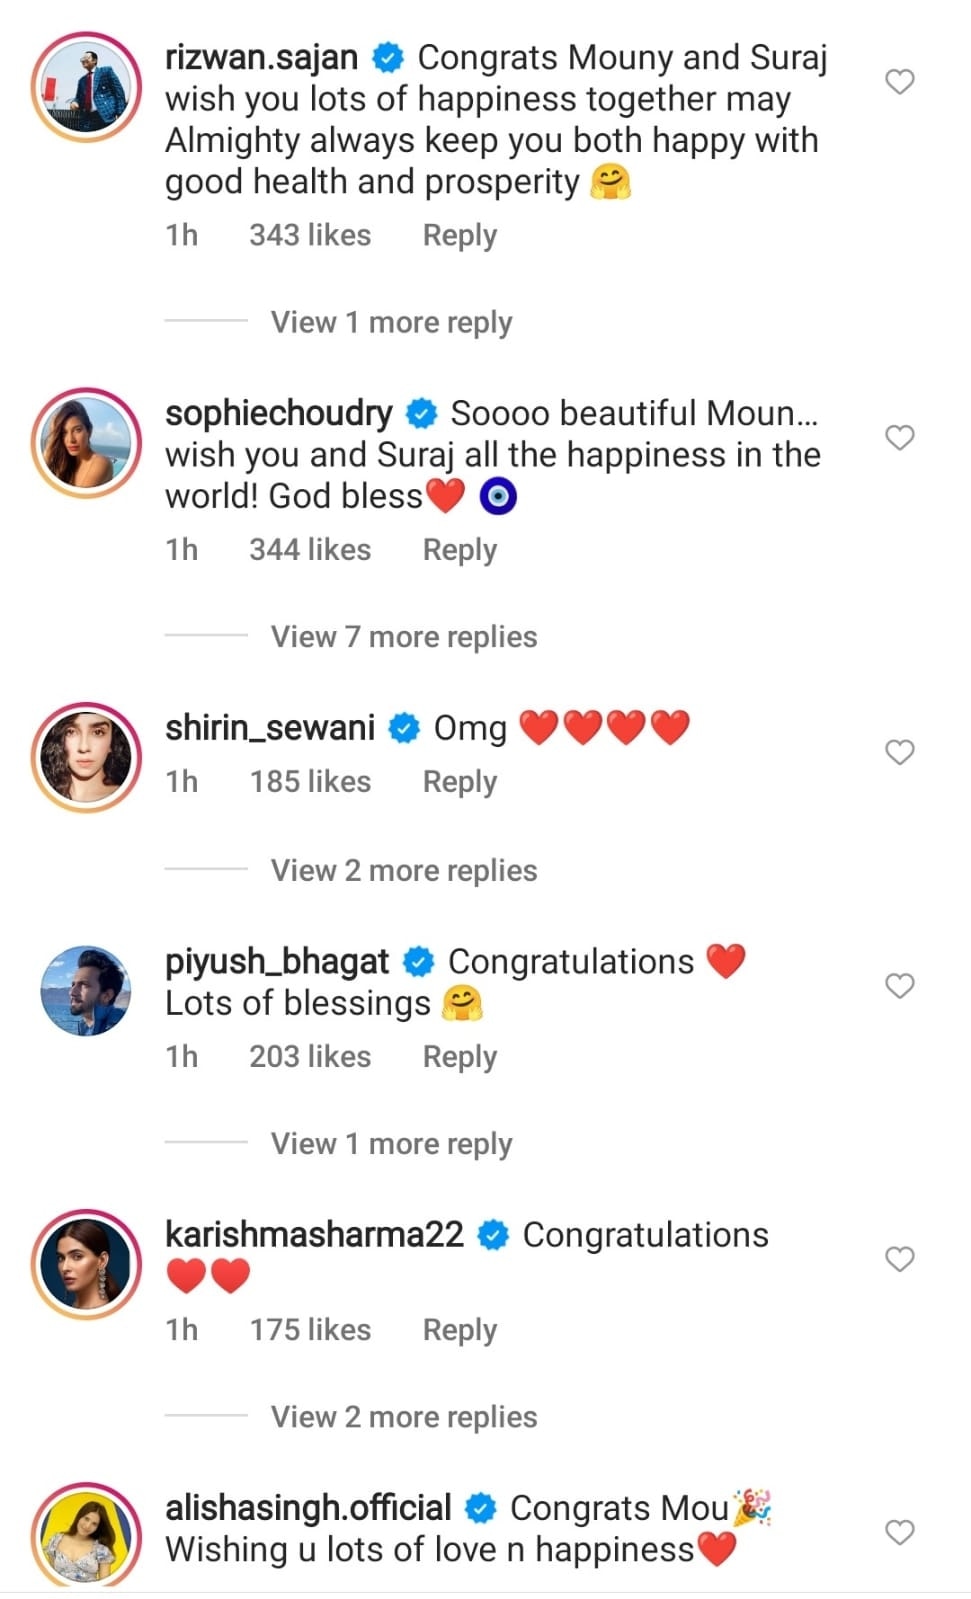The width and height of the screenshot is (971, 1599).
Task: Tap heart icon on sophiechoudry's comment
Action: click(x=900, y=437)
